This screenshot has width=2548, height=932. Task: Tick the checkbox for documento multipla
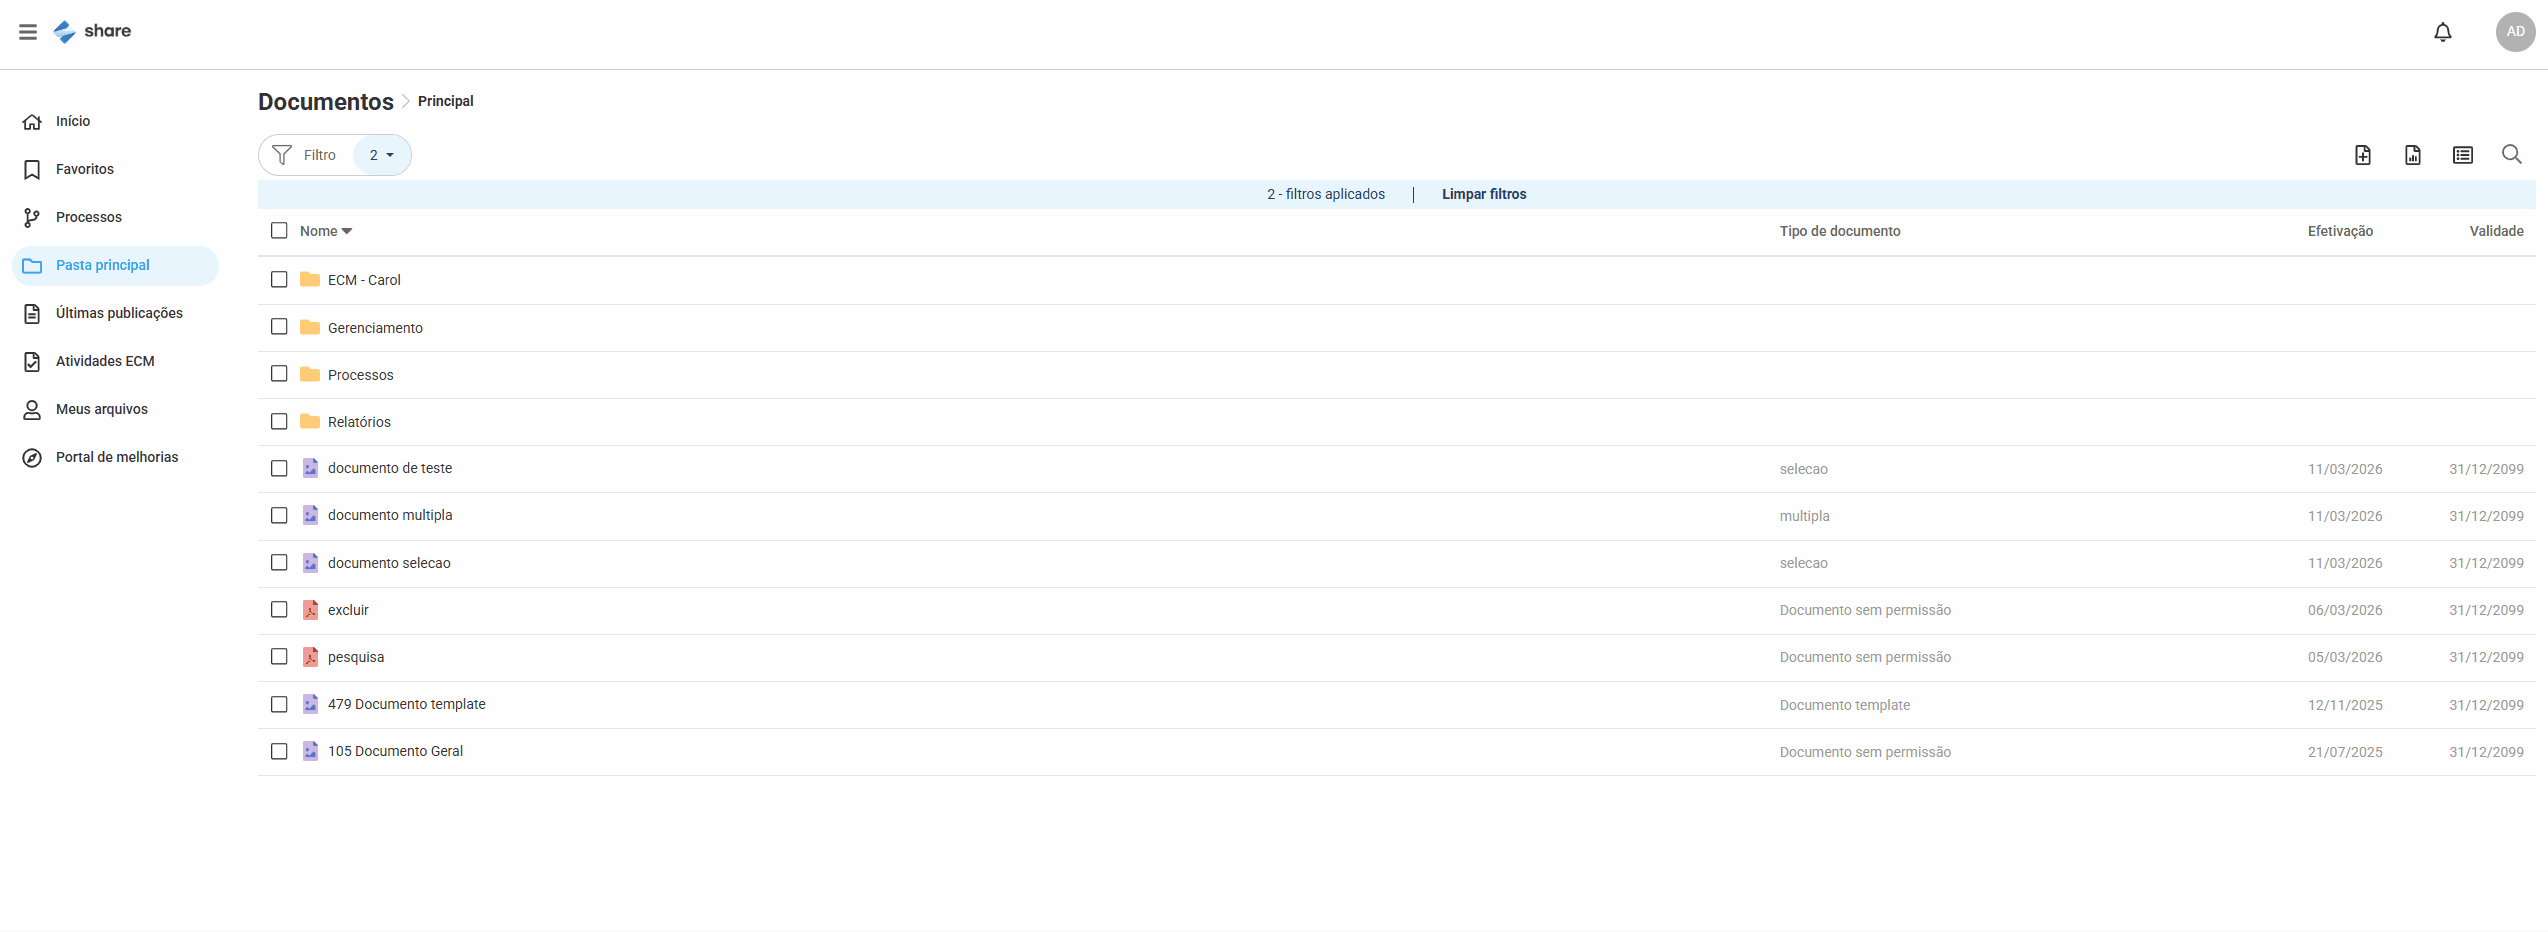pos(279,516)
